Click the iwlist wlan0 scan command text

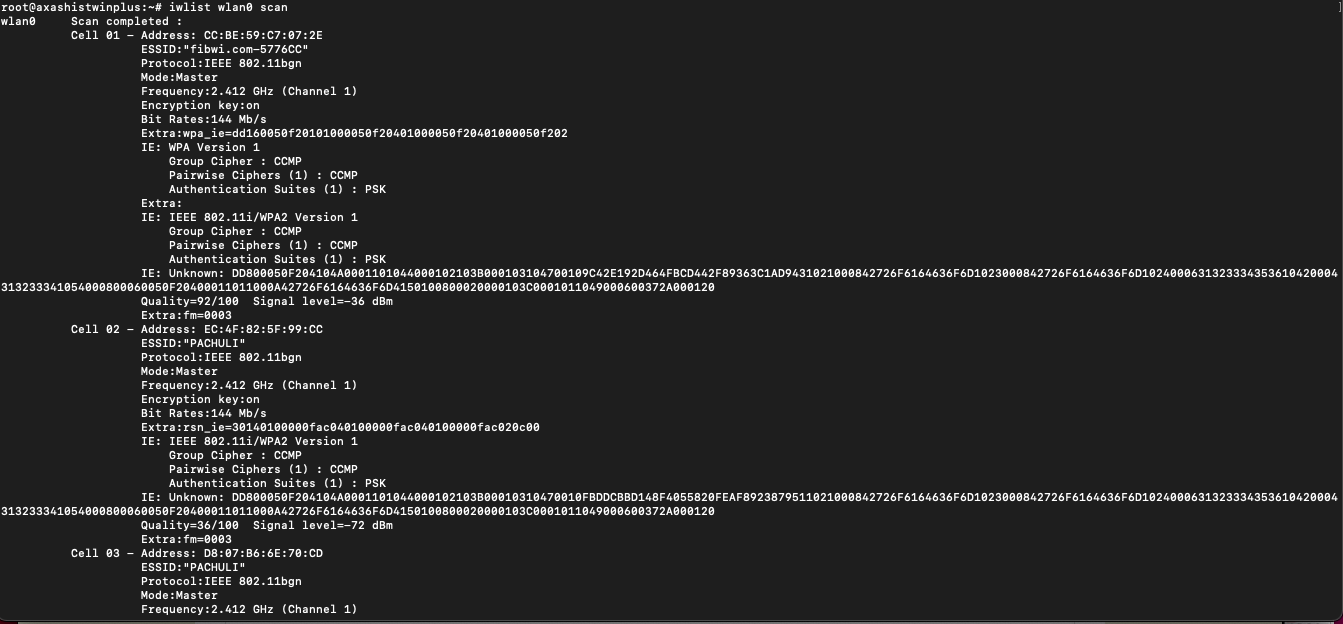click(x=228, y=7)
